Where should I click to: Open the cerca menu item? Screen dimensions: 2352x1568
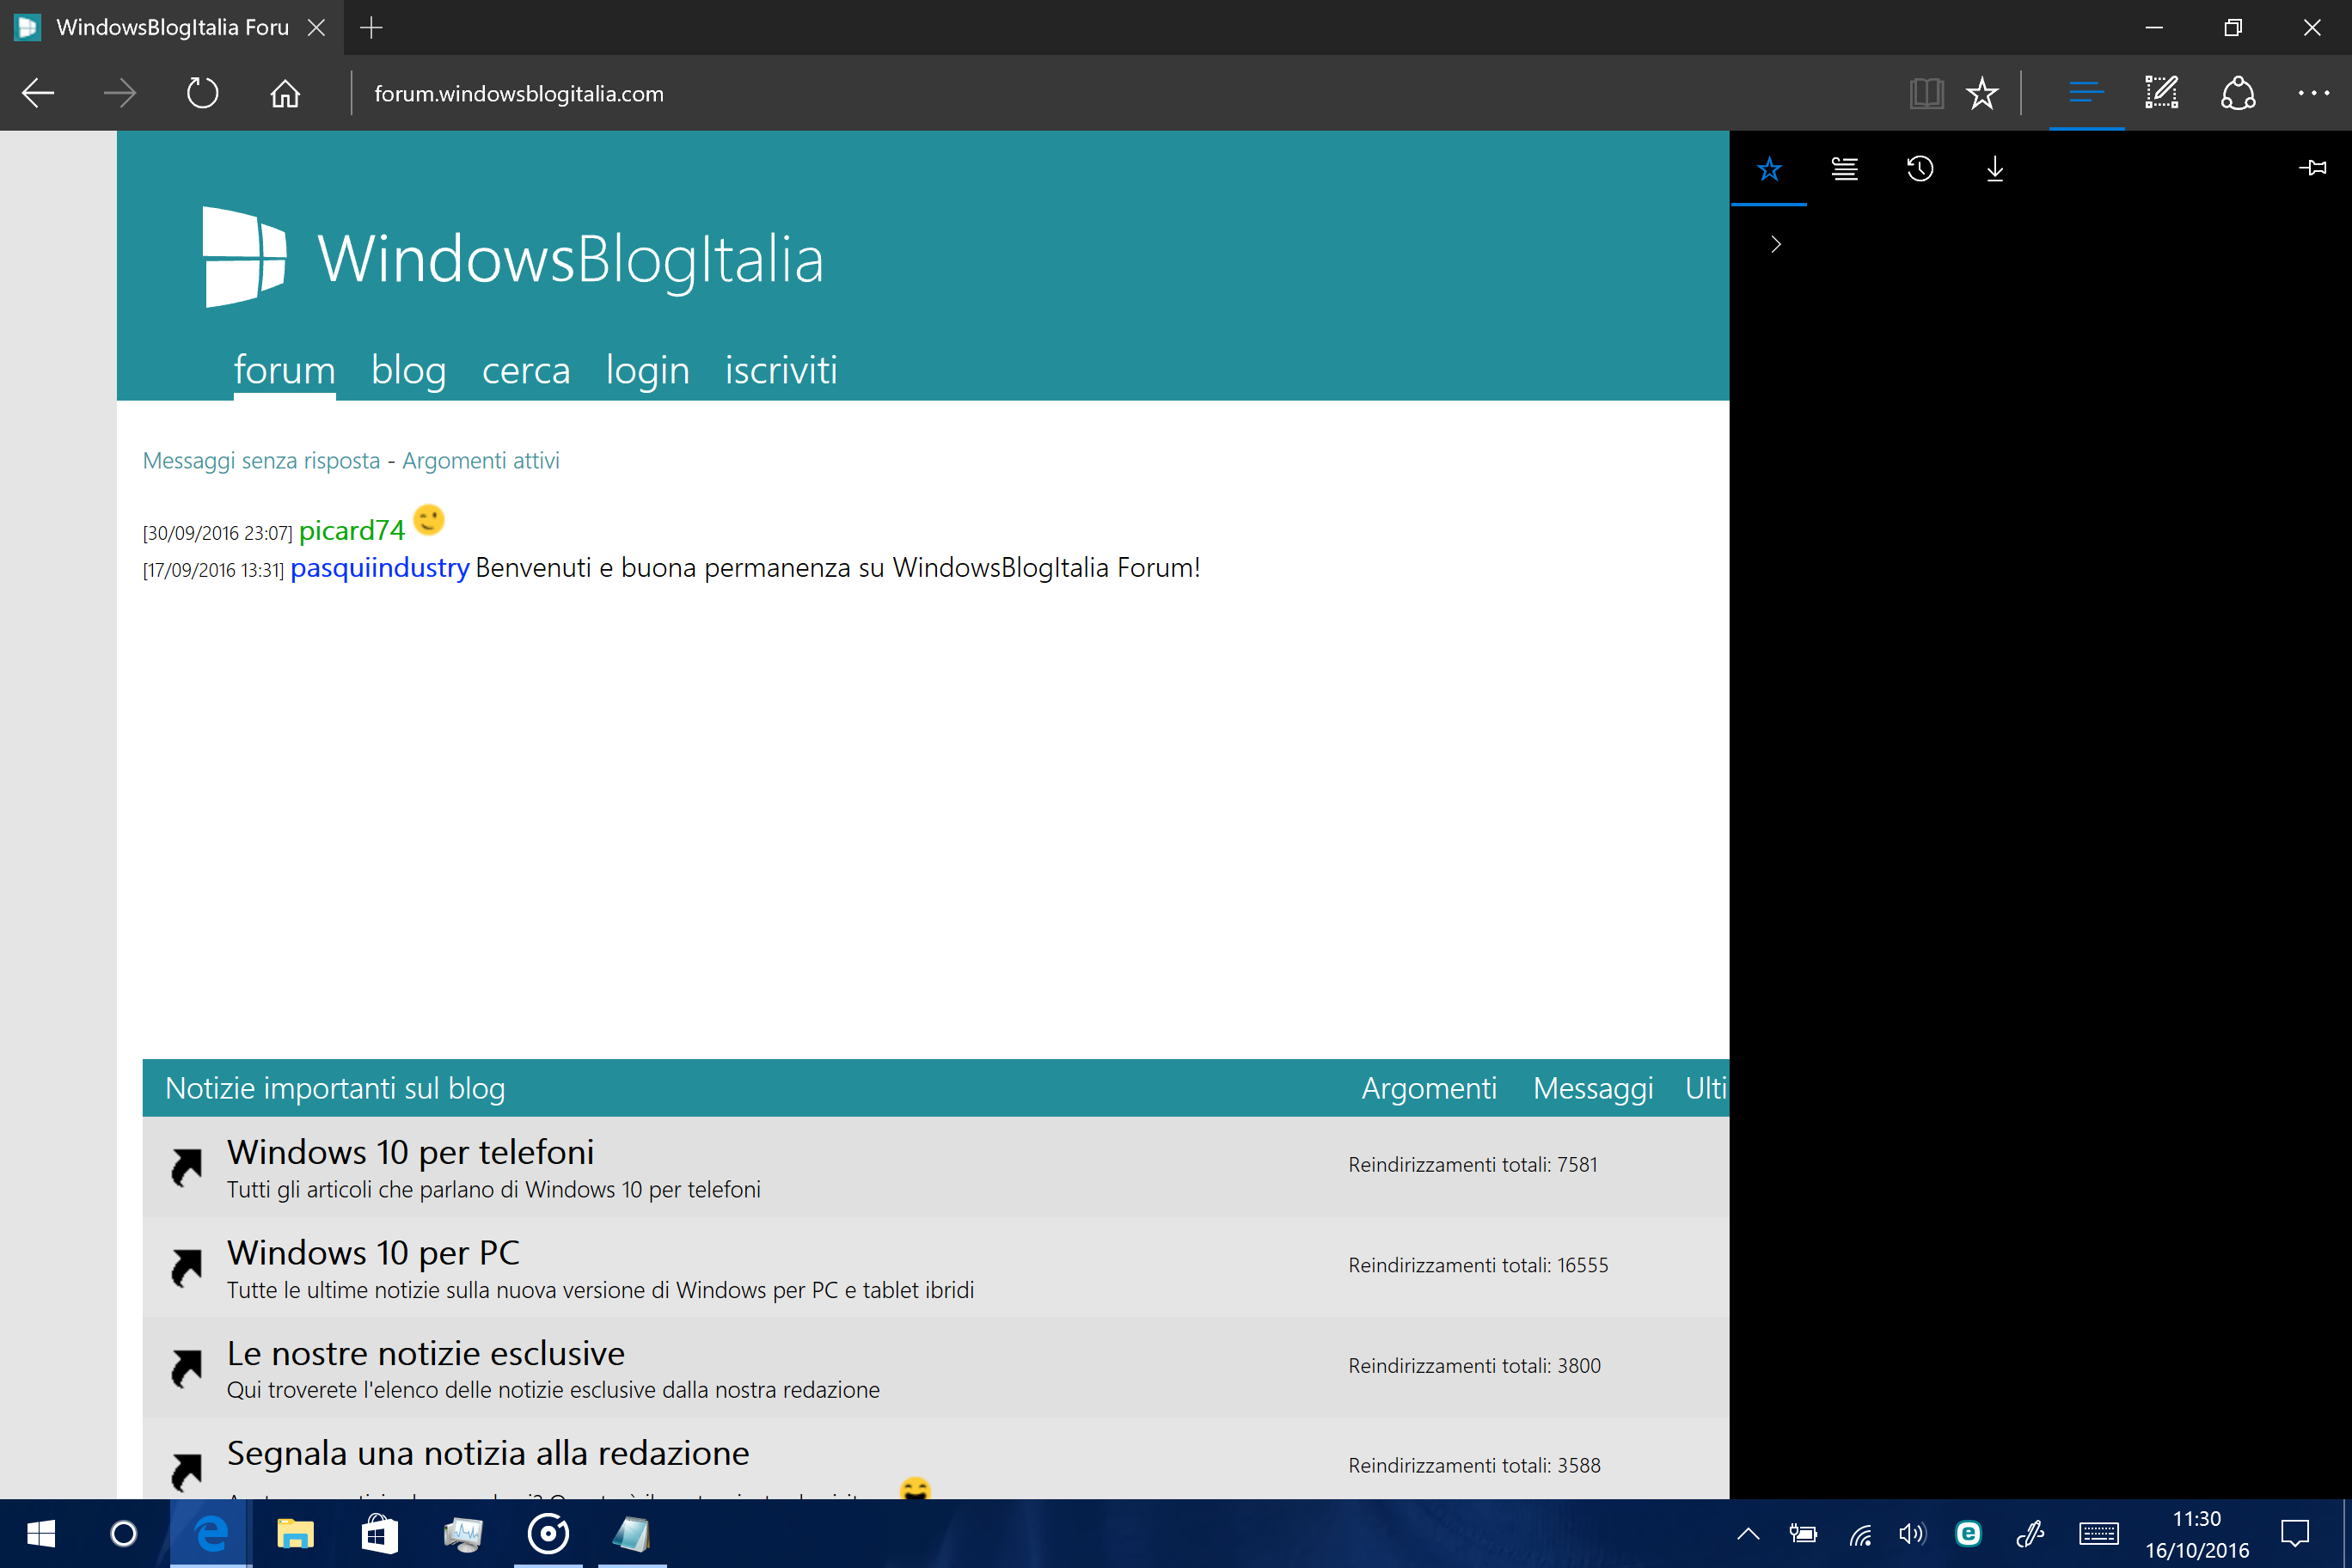coord(526,370)
